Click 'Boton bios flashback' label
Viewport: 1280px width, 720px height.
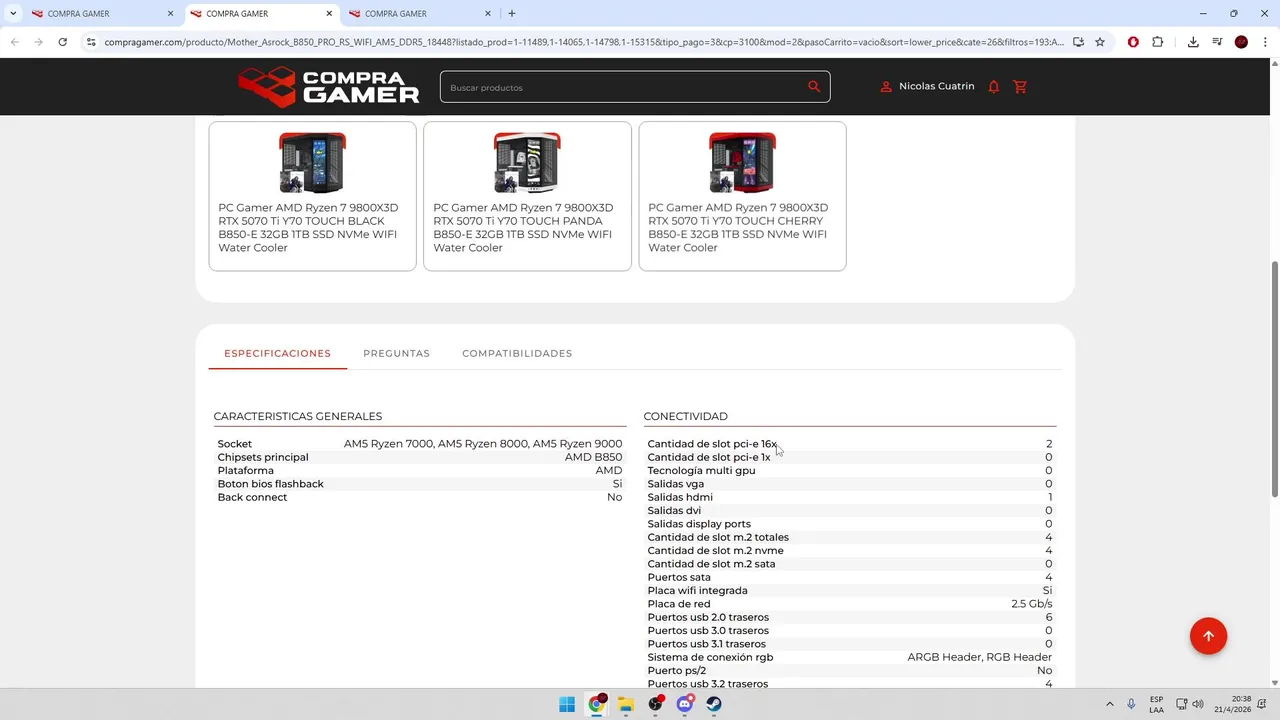(270, 484)
